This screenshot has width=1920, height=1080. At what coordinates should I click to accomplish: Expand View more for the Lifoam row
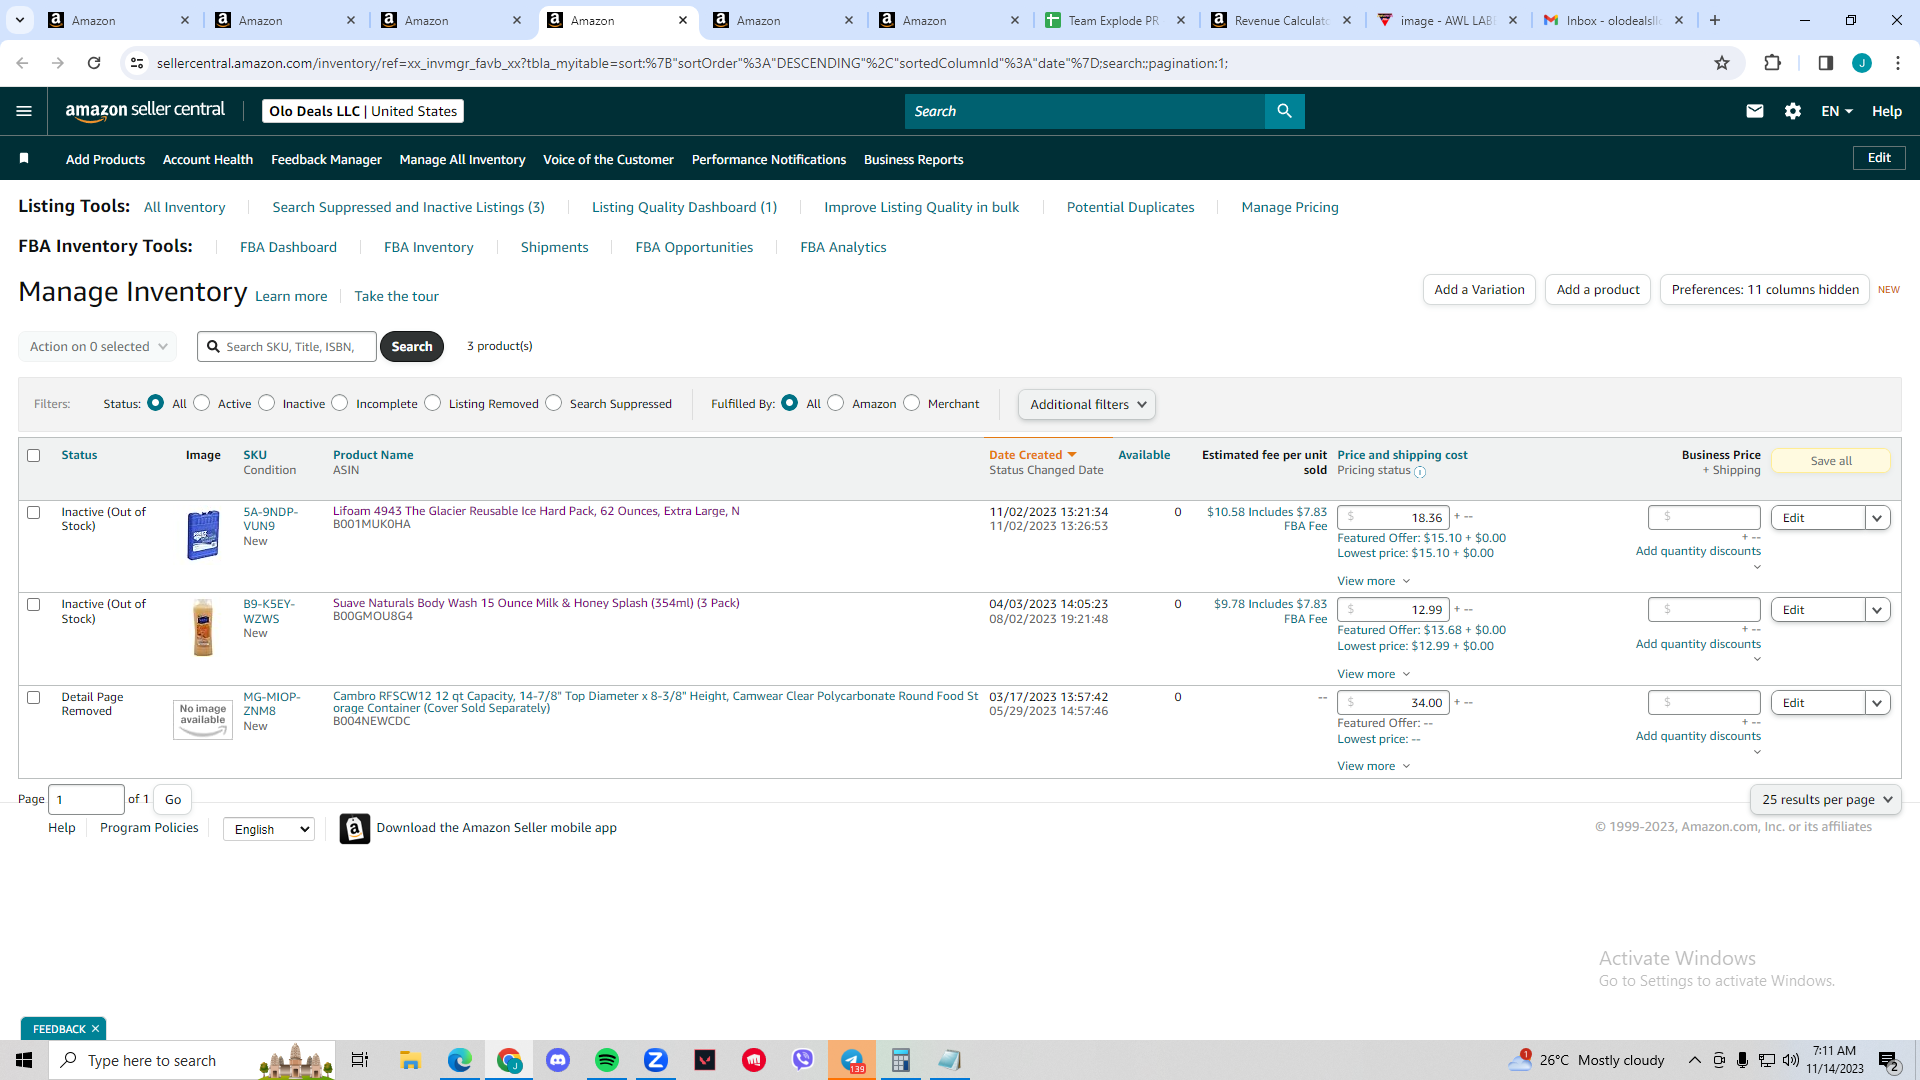coord(1374,581)
